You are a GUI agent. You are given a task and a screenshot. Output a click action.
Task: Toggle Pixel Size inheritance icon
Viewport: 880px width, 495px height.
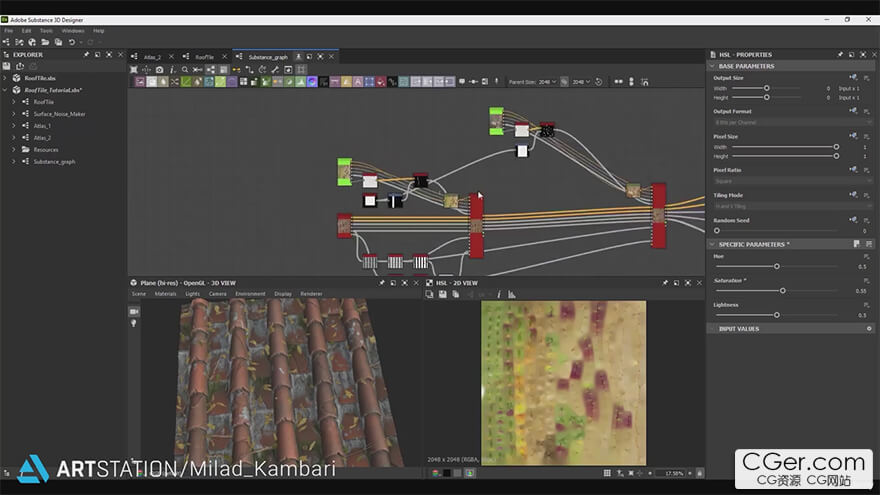(853, 136)
